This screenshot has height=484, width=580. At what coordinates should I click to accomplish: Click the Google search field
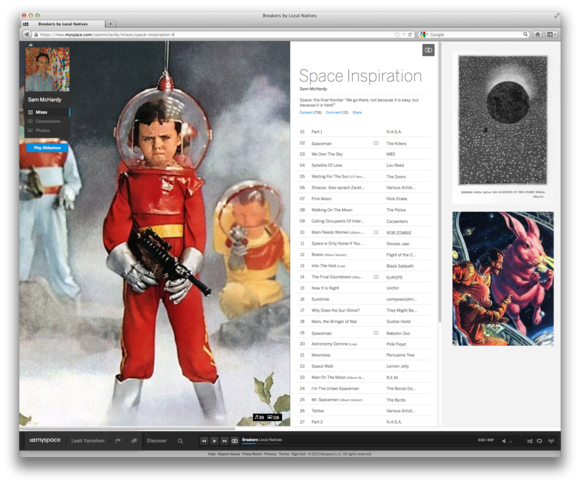tap(475, 34)
